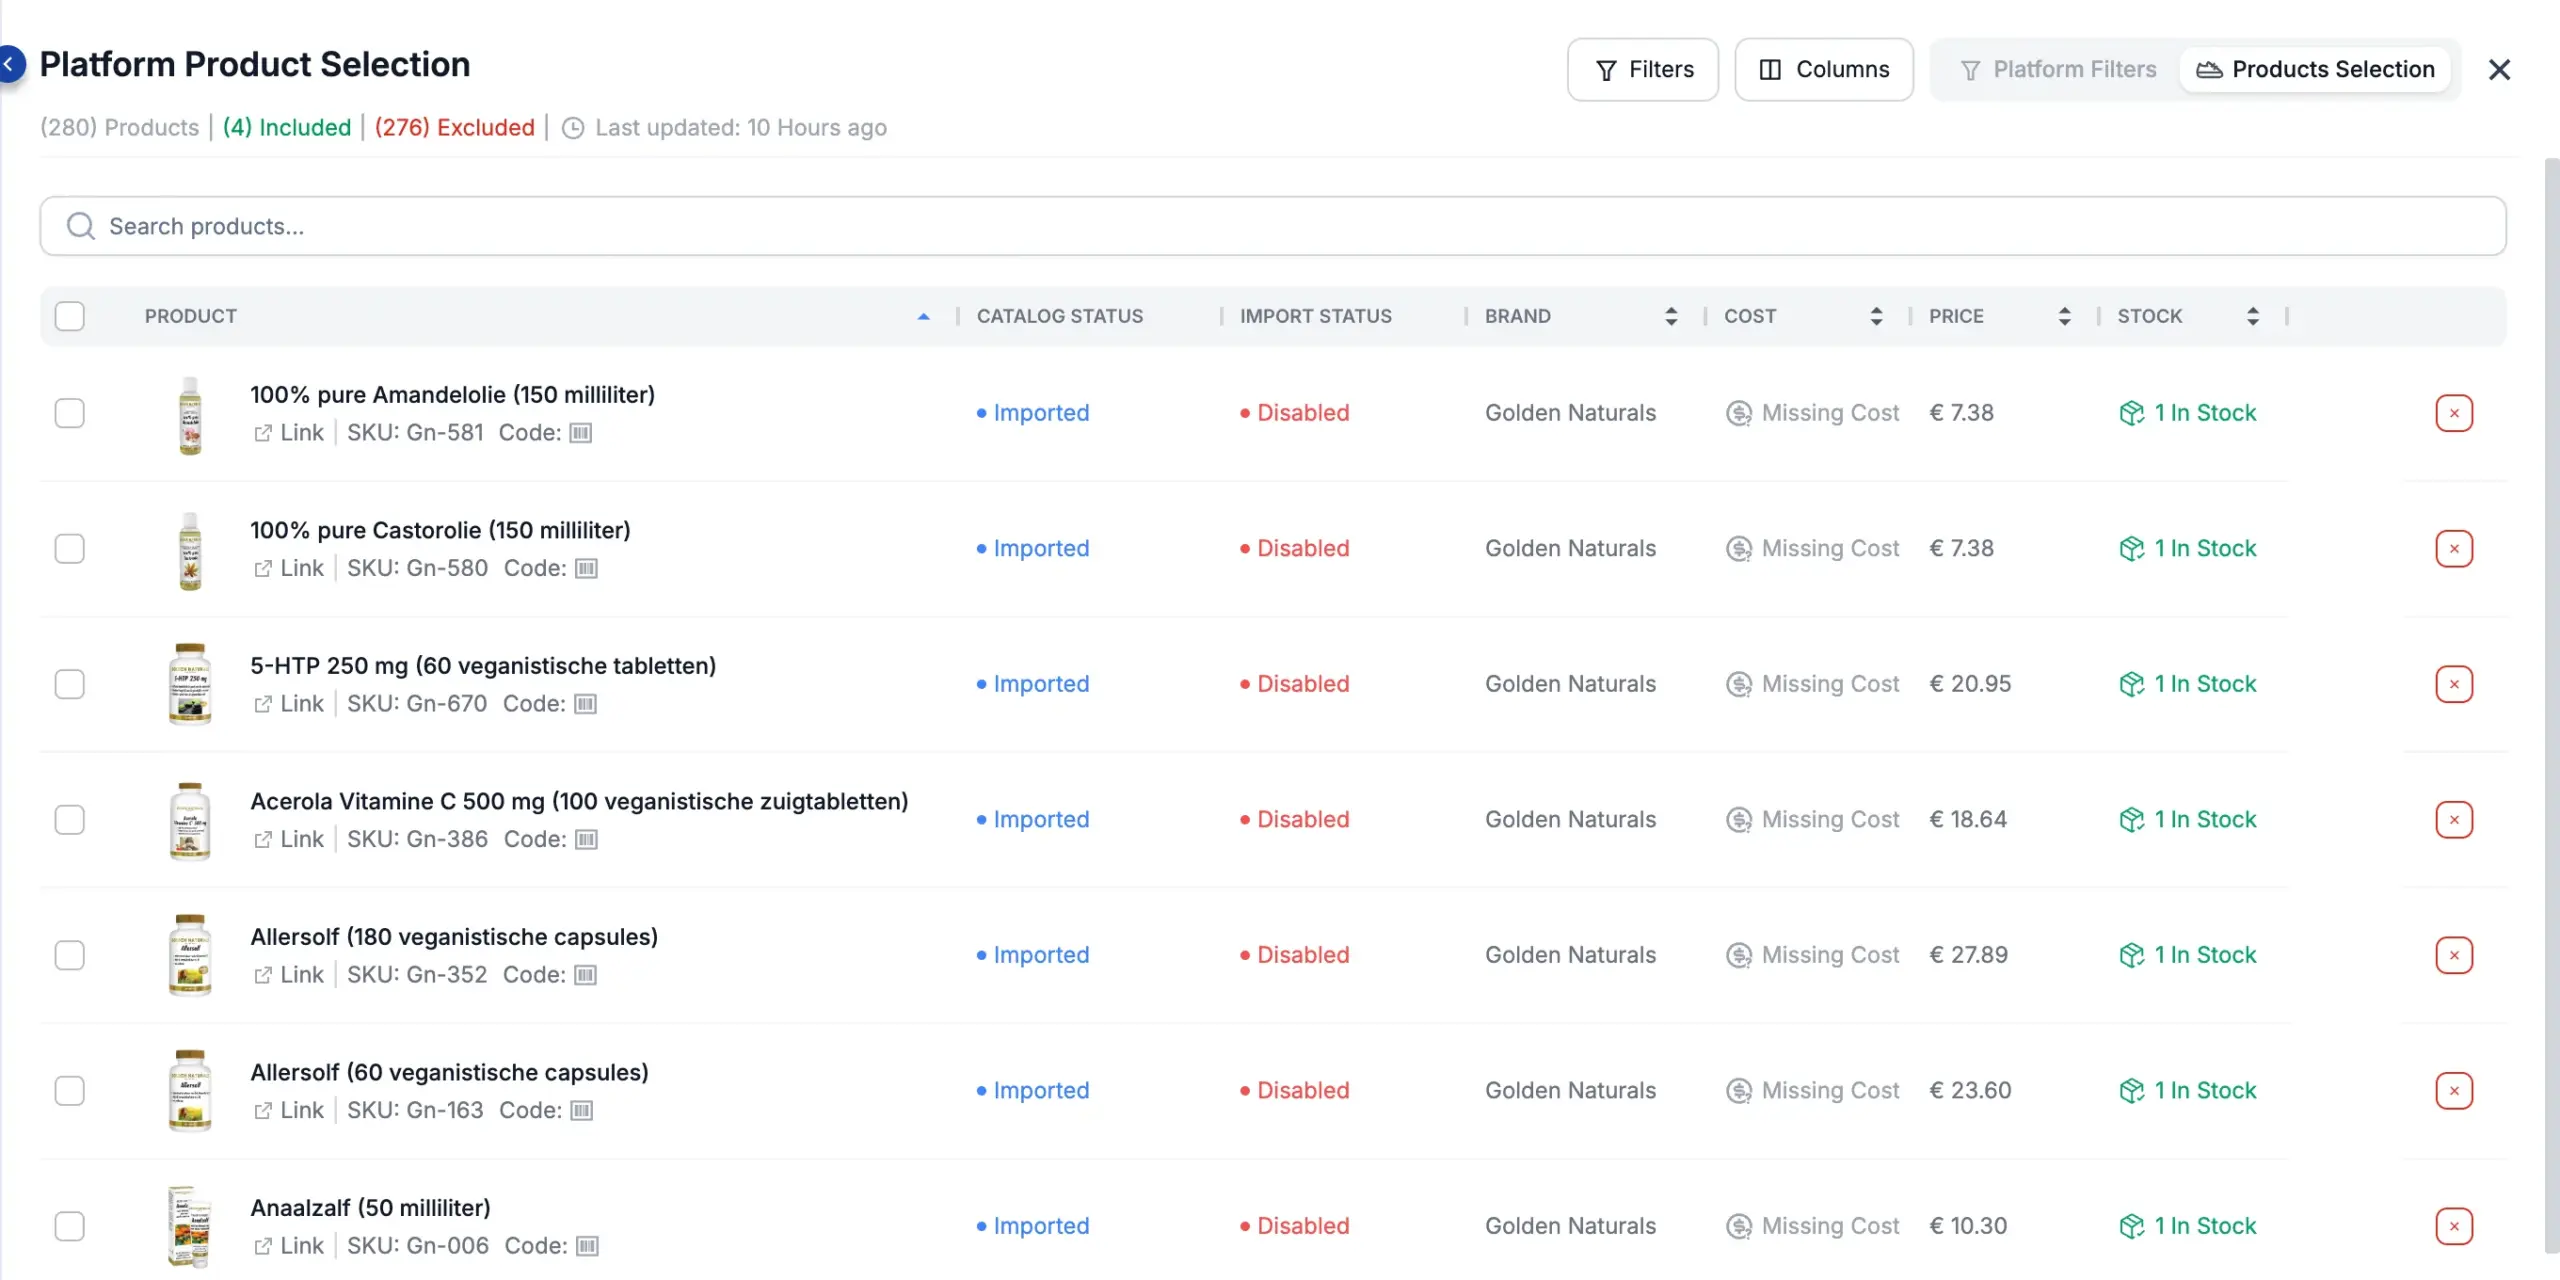
Task: Close the Platform Product Selection panel
Action: pyautogui.click(x=2499, y=70)
